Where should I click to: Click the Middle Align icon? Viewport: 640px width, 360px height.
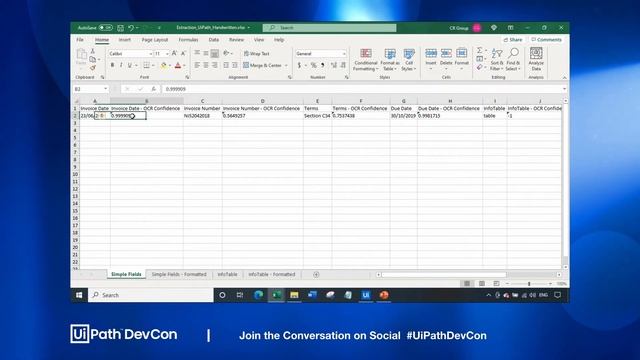(x=206, y=53)
